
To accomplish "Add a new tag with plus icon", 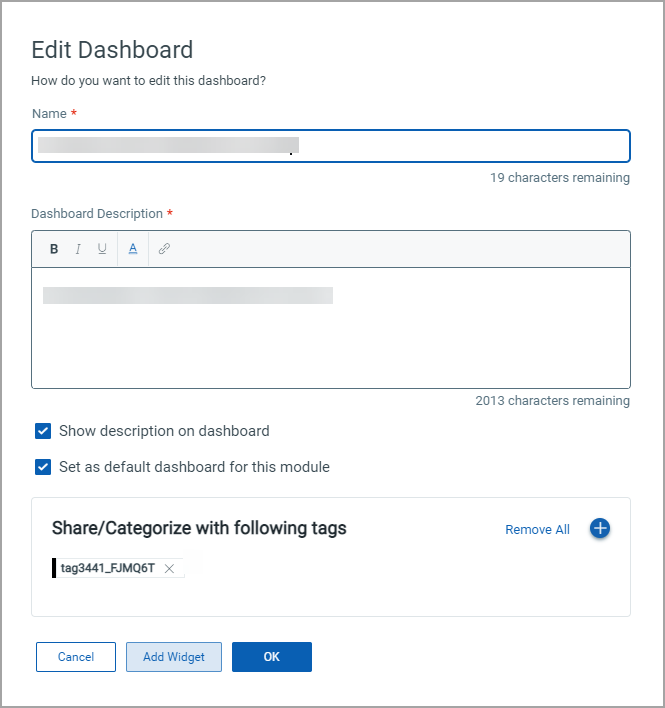I will tap(600, 528).
